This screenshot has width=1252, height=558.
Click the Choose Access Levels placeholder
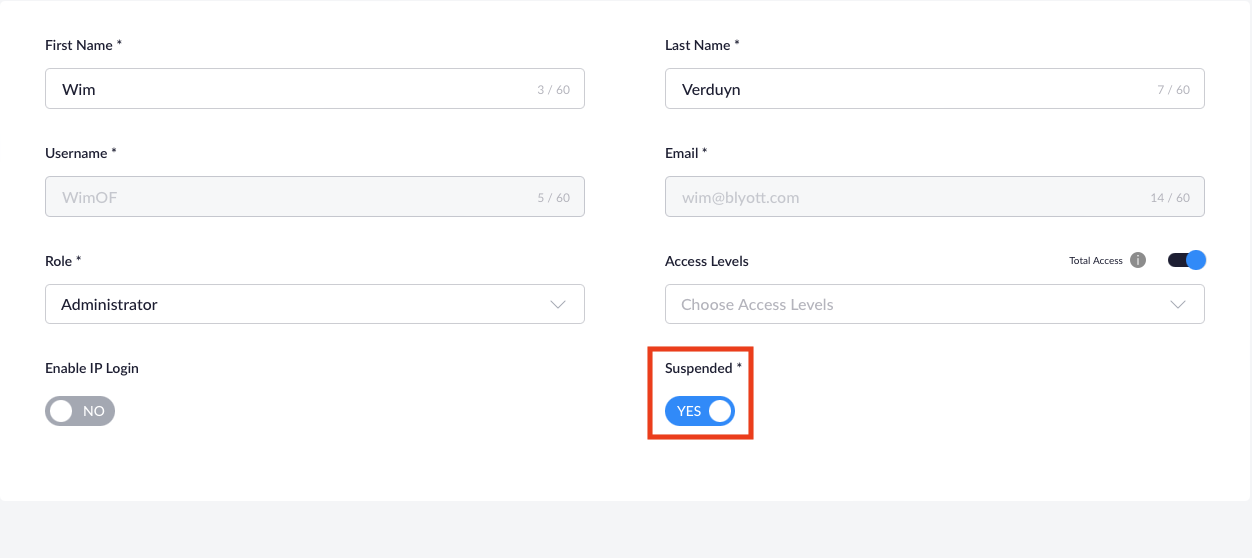[x=757, y=304]
